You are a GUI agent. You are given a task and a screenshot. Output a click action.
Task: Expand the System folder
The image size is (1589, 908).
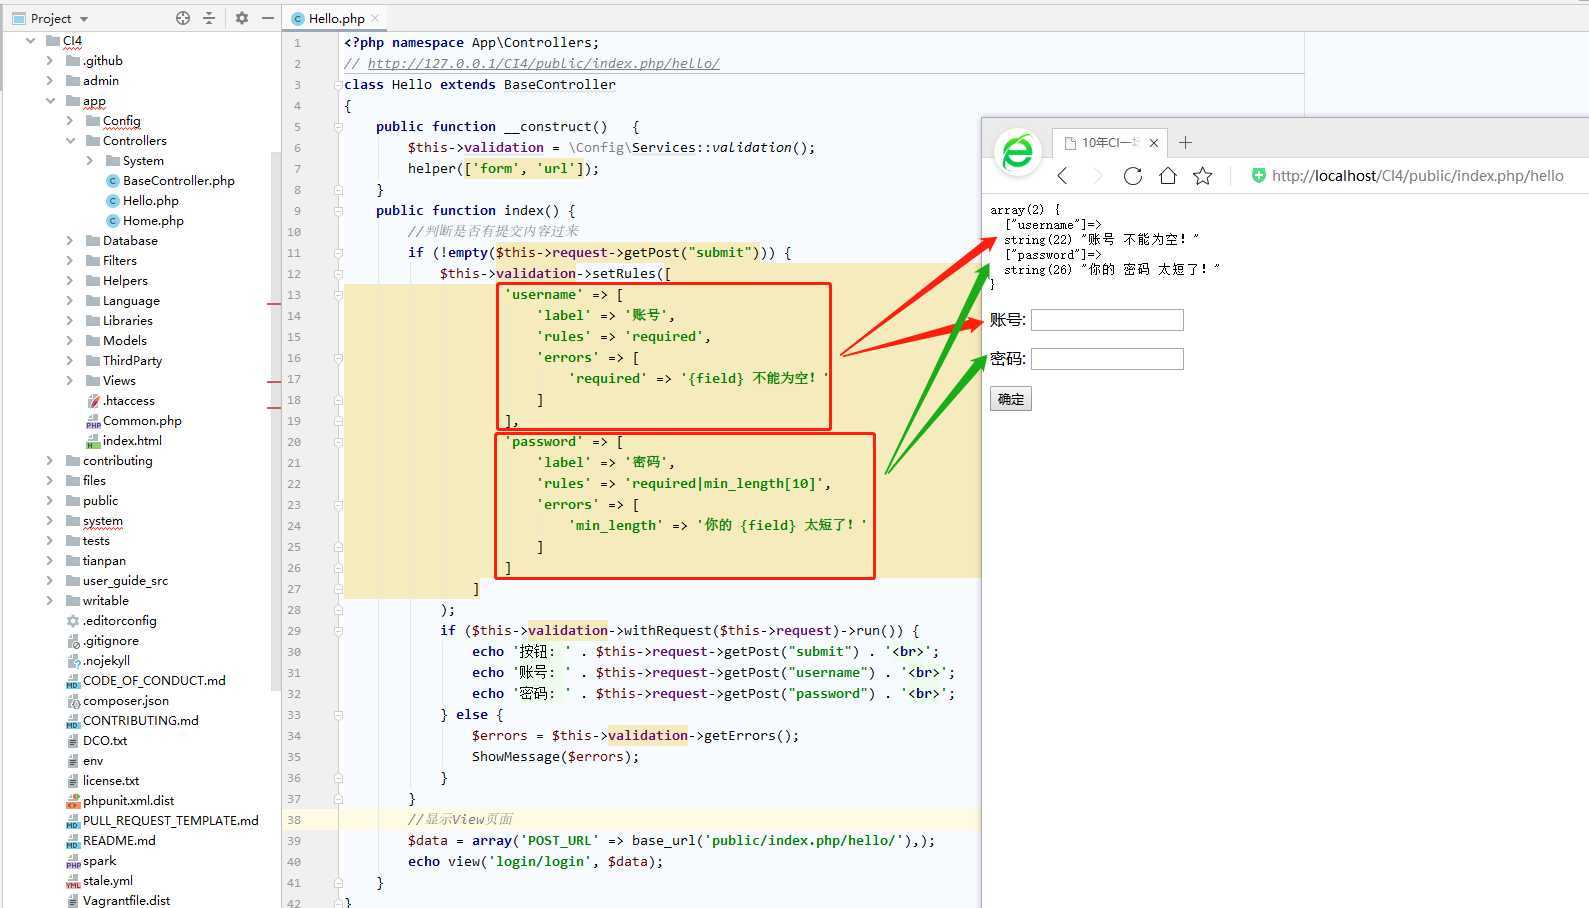(90, 161)
